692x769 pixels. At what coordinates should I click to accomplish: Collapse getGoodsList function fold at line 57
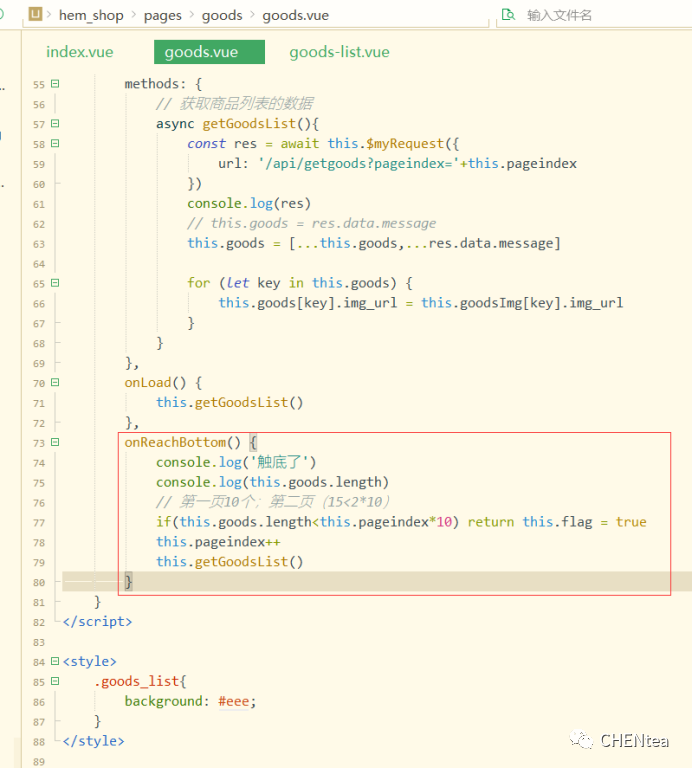[55, 124]
